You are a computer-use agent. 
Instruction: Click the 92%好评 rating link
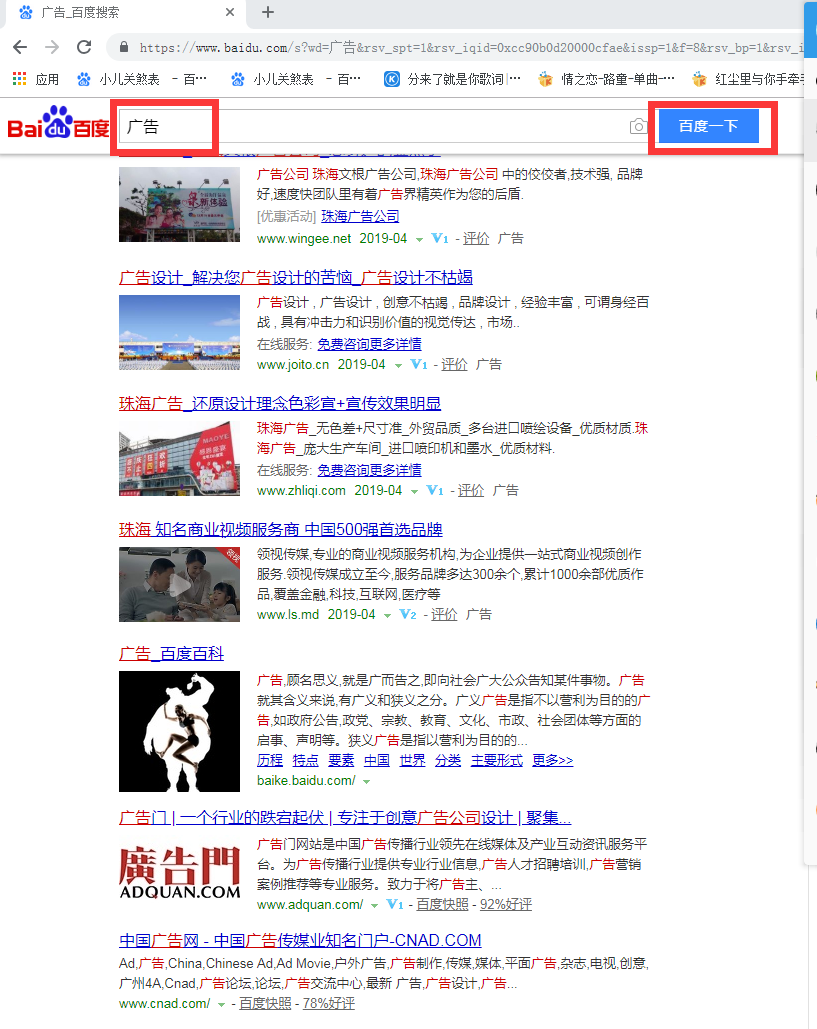(506, 904)
